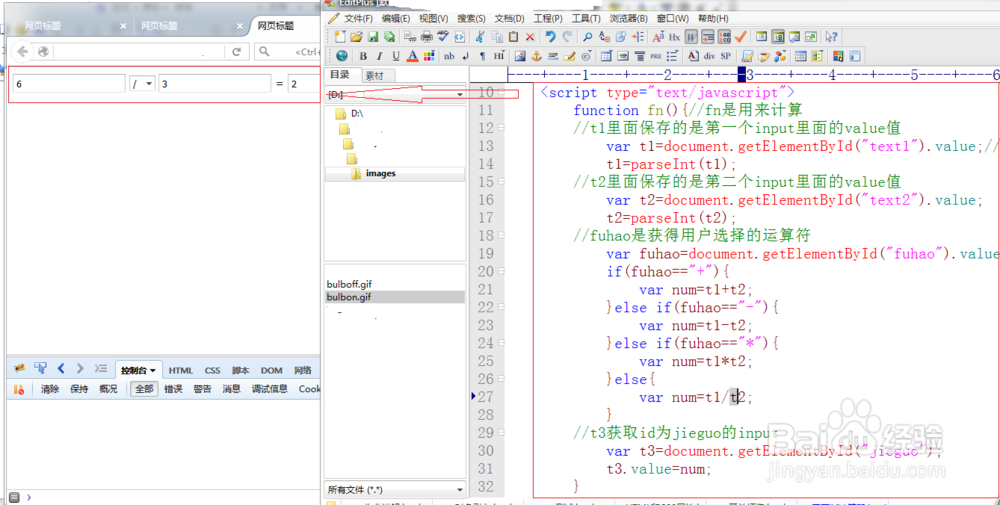Switch to Firebug CSS tab

point(212,370)
